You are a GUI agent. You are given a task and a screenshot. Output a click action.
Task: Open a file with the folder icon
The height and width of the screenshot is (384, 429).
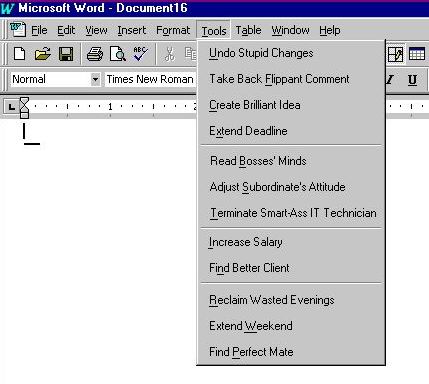pyautogui.click(x=43, y=54)
